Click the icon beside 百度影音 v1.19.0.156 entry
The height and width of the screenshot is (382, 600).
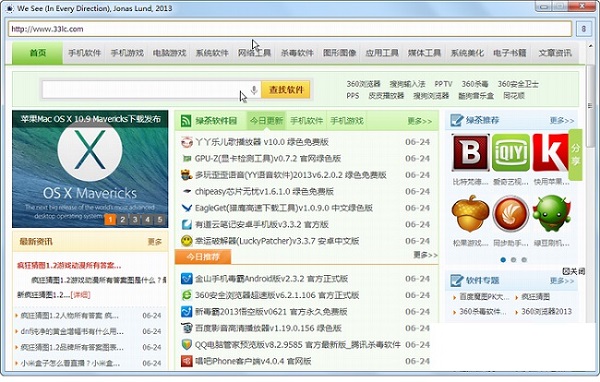pos(186,328)
